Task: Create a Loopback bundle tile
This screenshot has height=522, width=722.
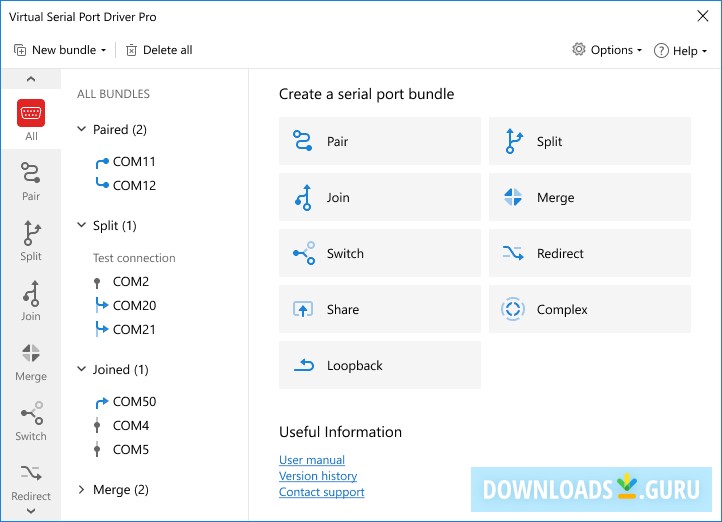Action: (x=380, y=365)
